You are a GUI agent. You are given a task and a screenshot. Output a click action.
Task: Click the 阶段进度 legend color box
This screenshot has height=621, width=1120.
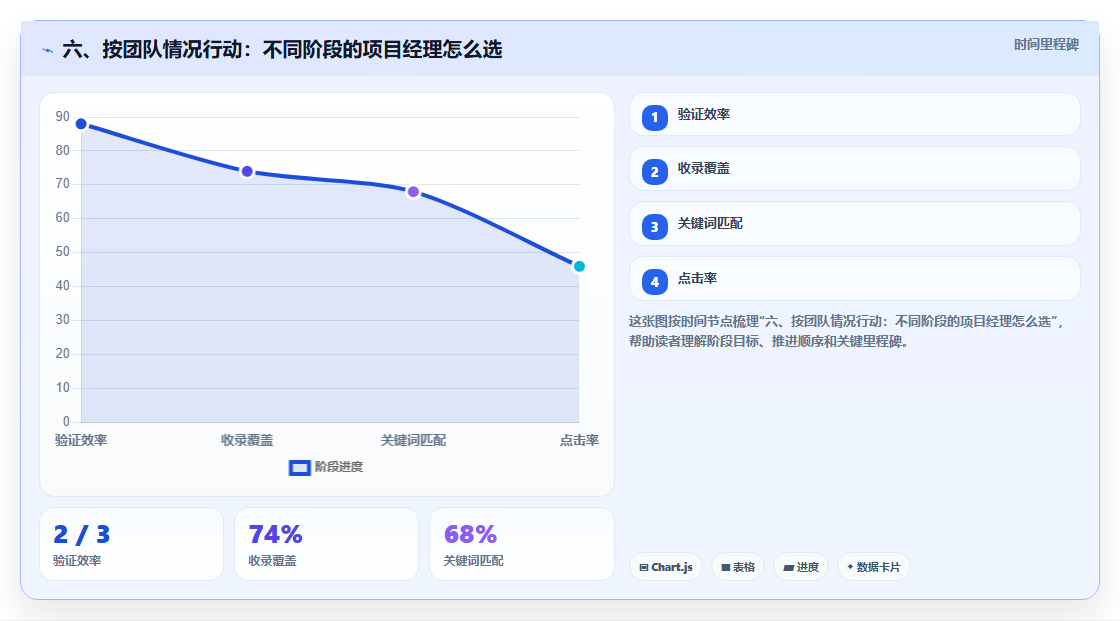(299, 468)
